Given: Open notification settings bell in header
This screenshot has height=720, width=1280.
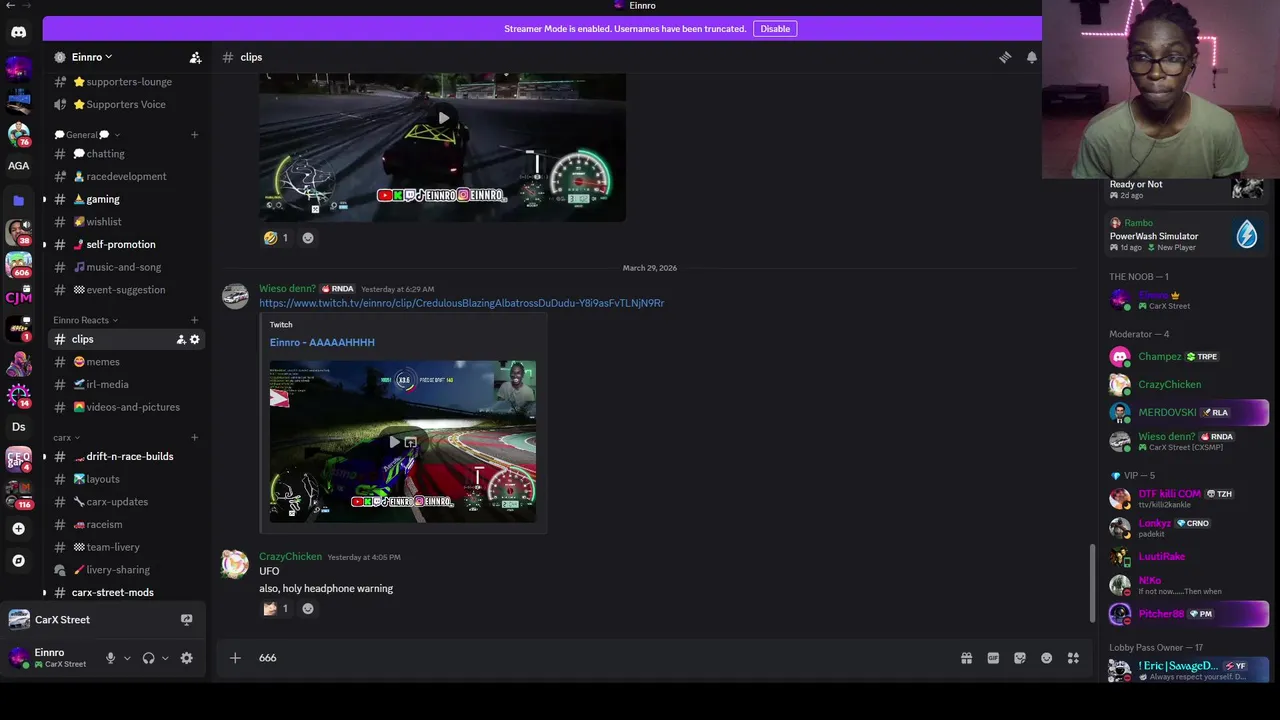Looking at the screenshot, I should (x=1032, y=57).
